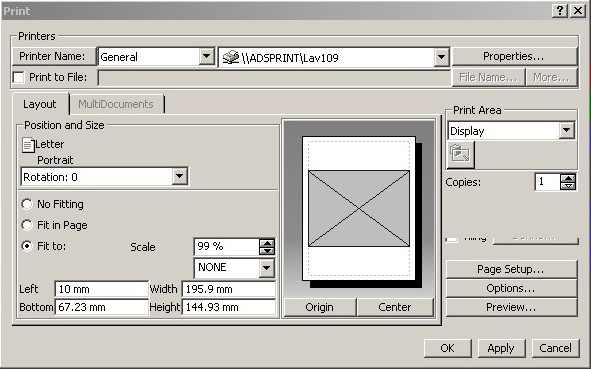Image resolution: width=591 pixels, height=369 pixels.
Task: Increase Copies with the up spinner
Action: [x=568, y=178]
